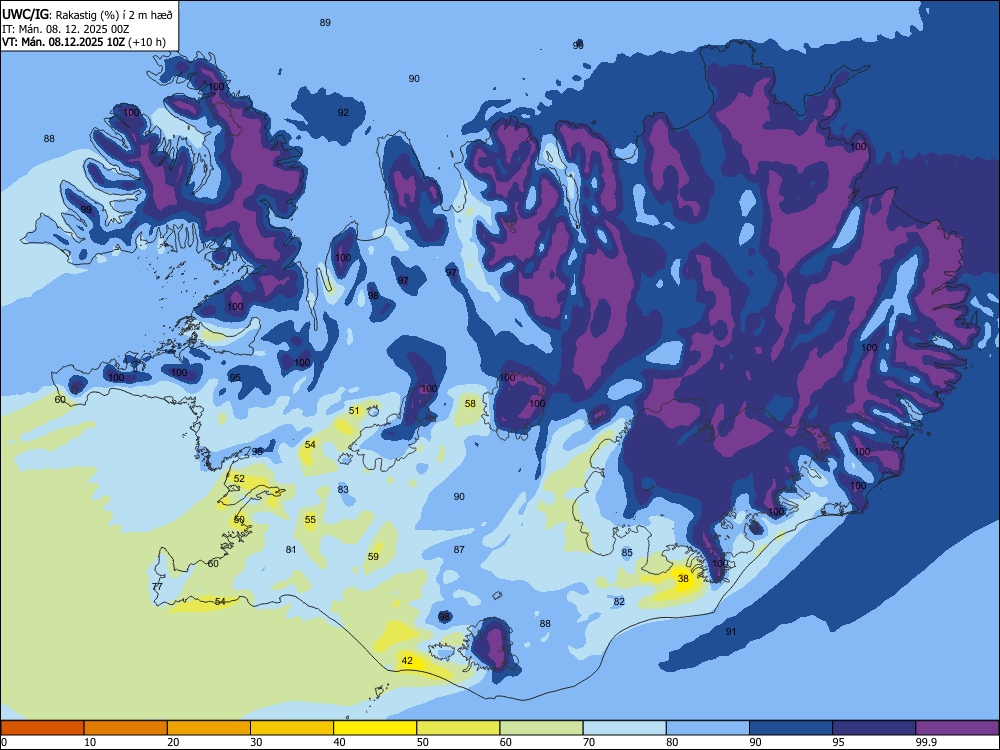Click the '42' humidity value on the map
The width and height of the screenshot is (1000, 750).
coord(407,661)
